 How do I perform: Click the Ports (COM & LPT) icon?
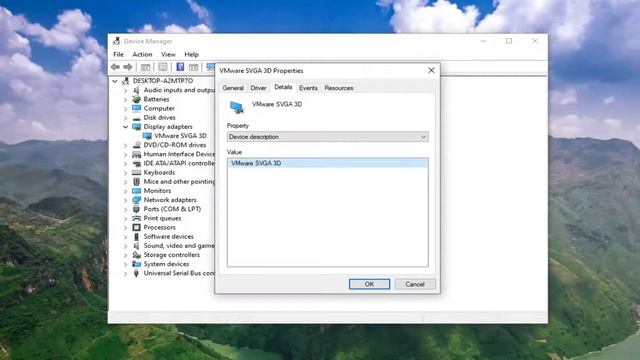coord(136,209)
